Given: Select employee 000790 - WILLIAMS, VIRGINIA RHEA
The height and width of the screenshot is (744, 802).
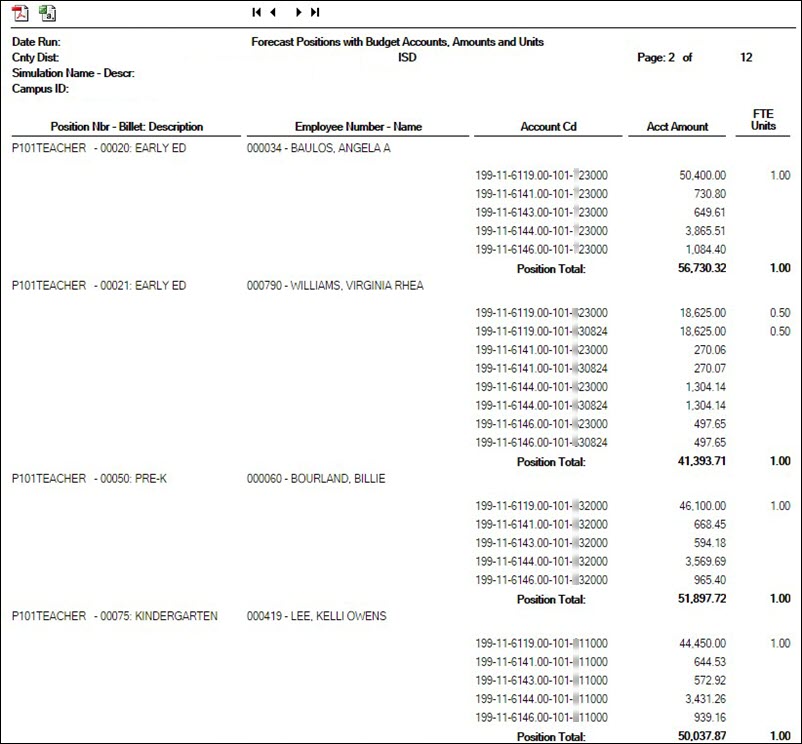Looking at the screenshot, I should [342, 285].
